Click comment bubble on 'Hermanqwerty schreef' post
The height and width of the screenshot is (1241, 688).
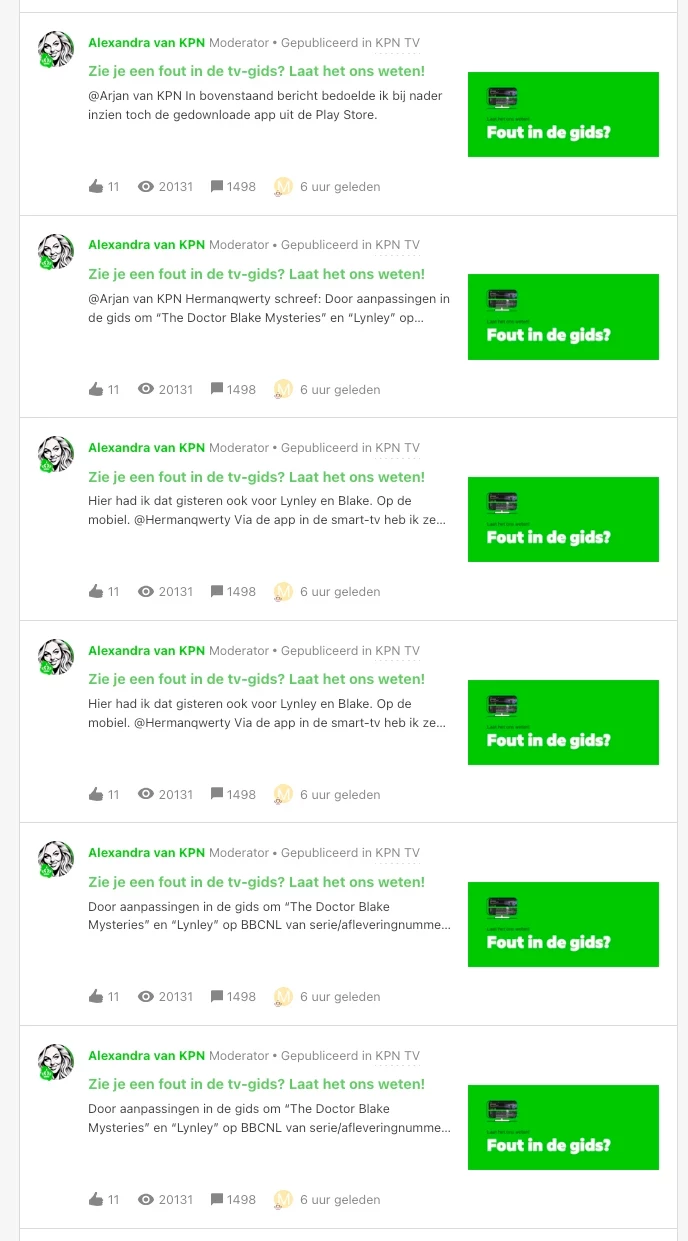click(x=217, y=389)
